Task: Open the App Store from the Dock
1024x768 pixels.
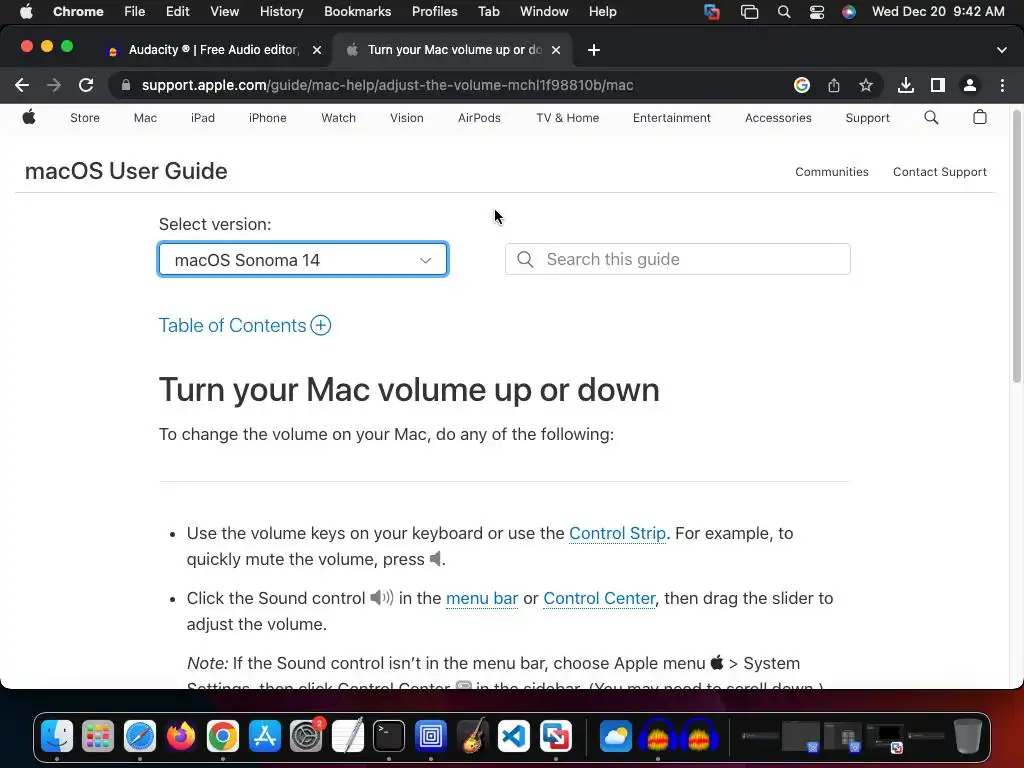Action: click(x=264, y=736)
